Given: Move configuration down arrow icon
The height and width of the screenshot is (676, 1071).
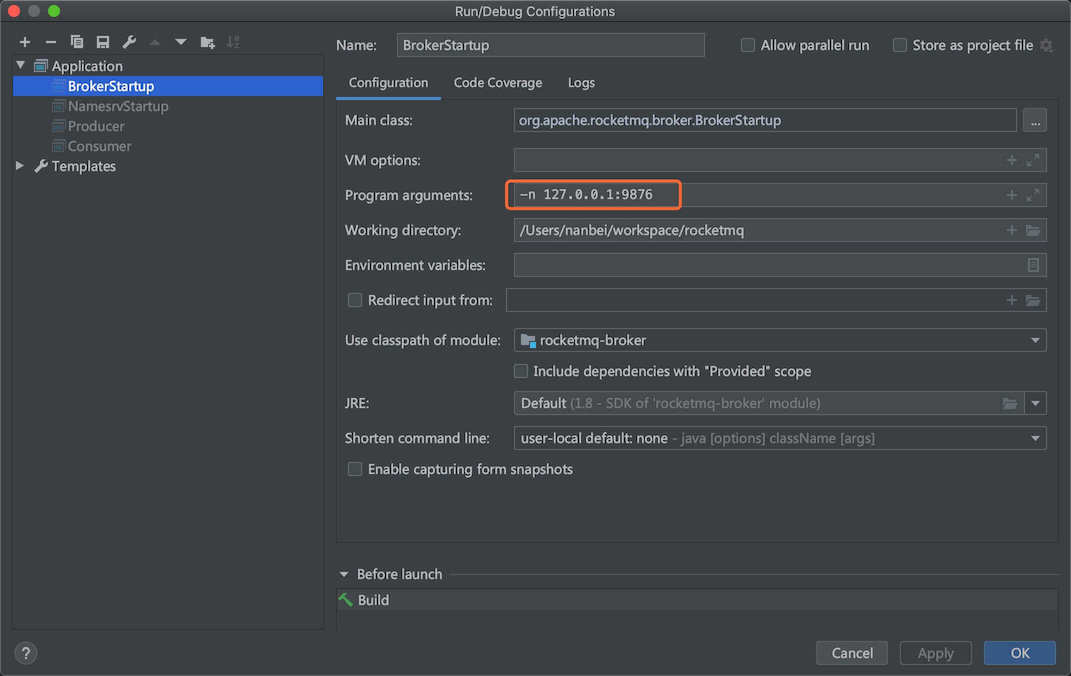Looking at the screenshot, I should pos(181,42).
